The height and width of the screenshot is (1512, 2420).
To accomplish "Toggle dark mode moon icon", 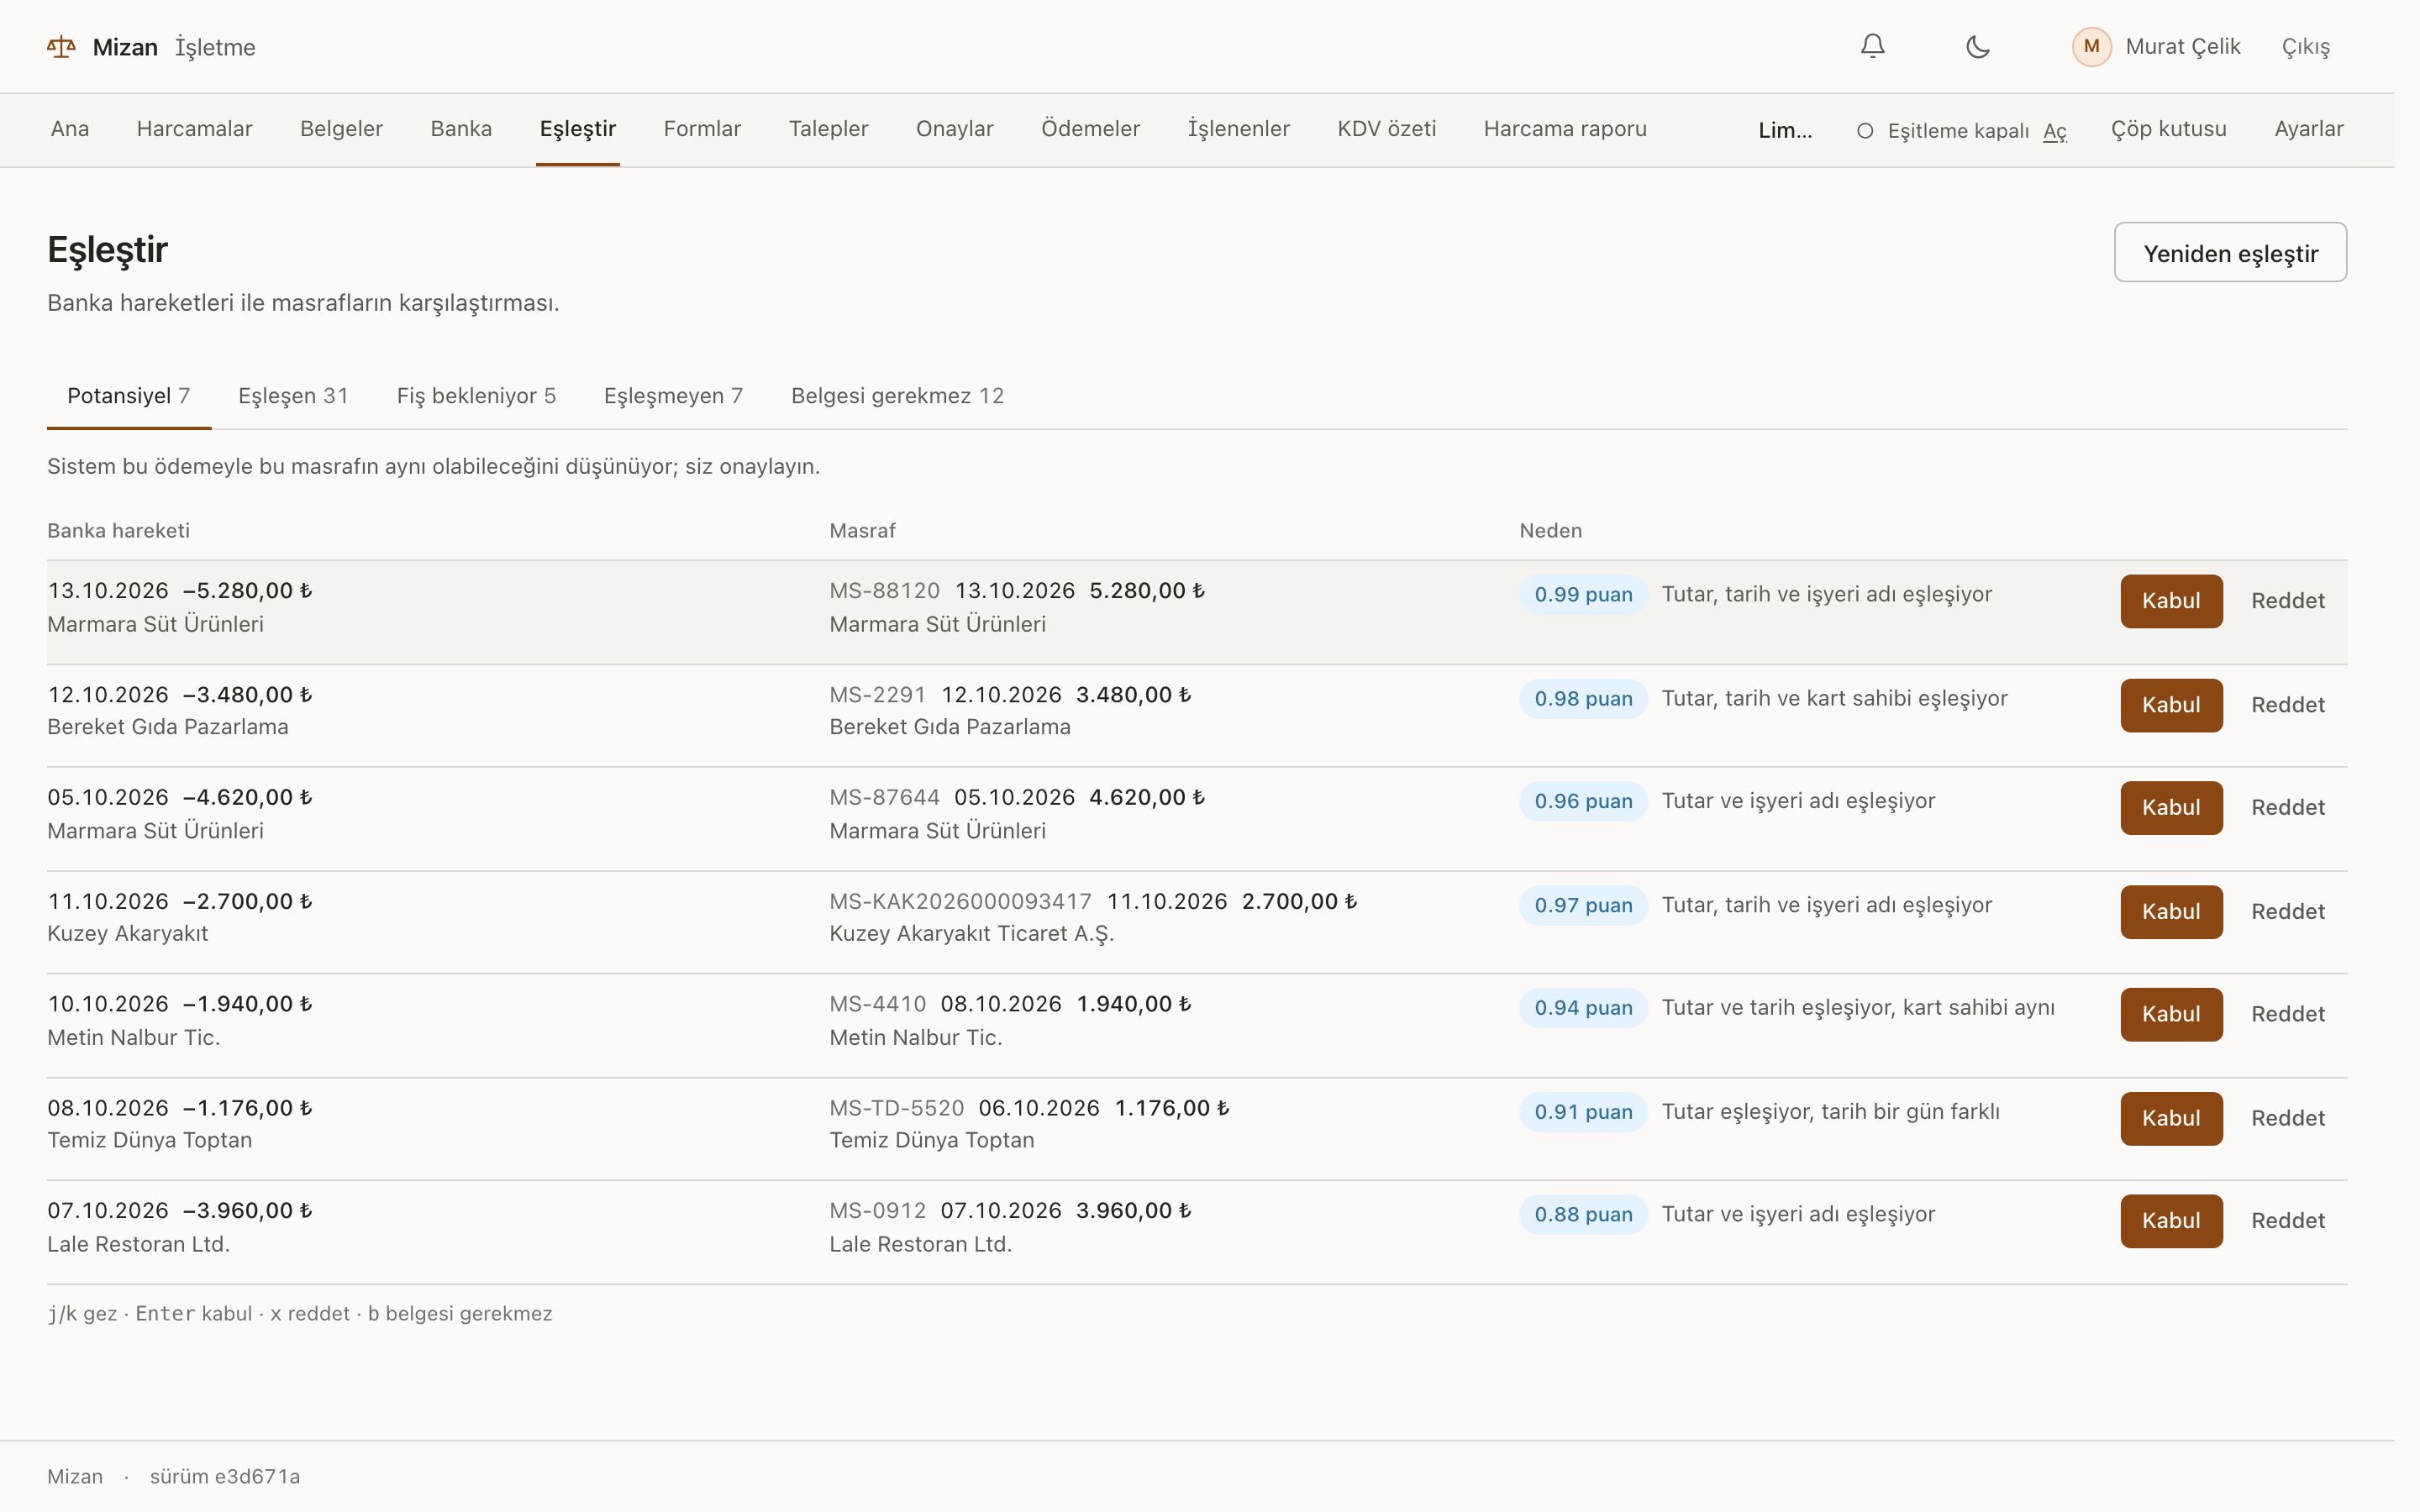I will (x=1977, y=46).
